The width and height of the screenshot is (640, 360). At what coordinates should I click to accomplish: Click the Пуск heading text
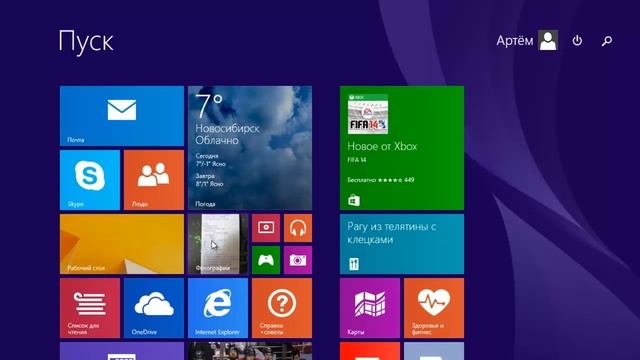pos(86,42)
